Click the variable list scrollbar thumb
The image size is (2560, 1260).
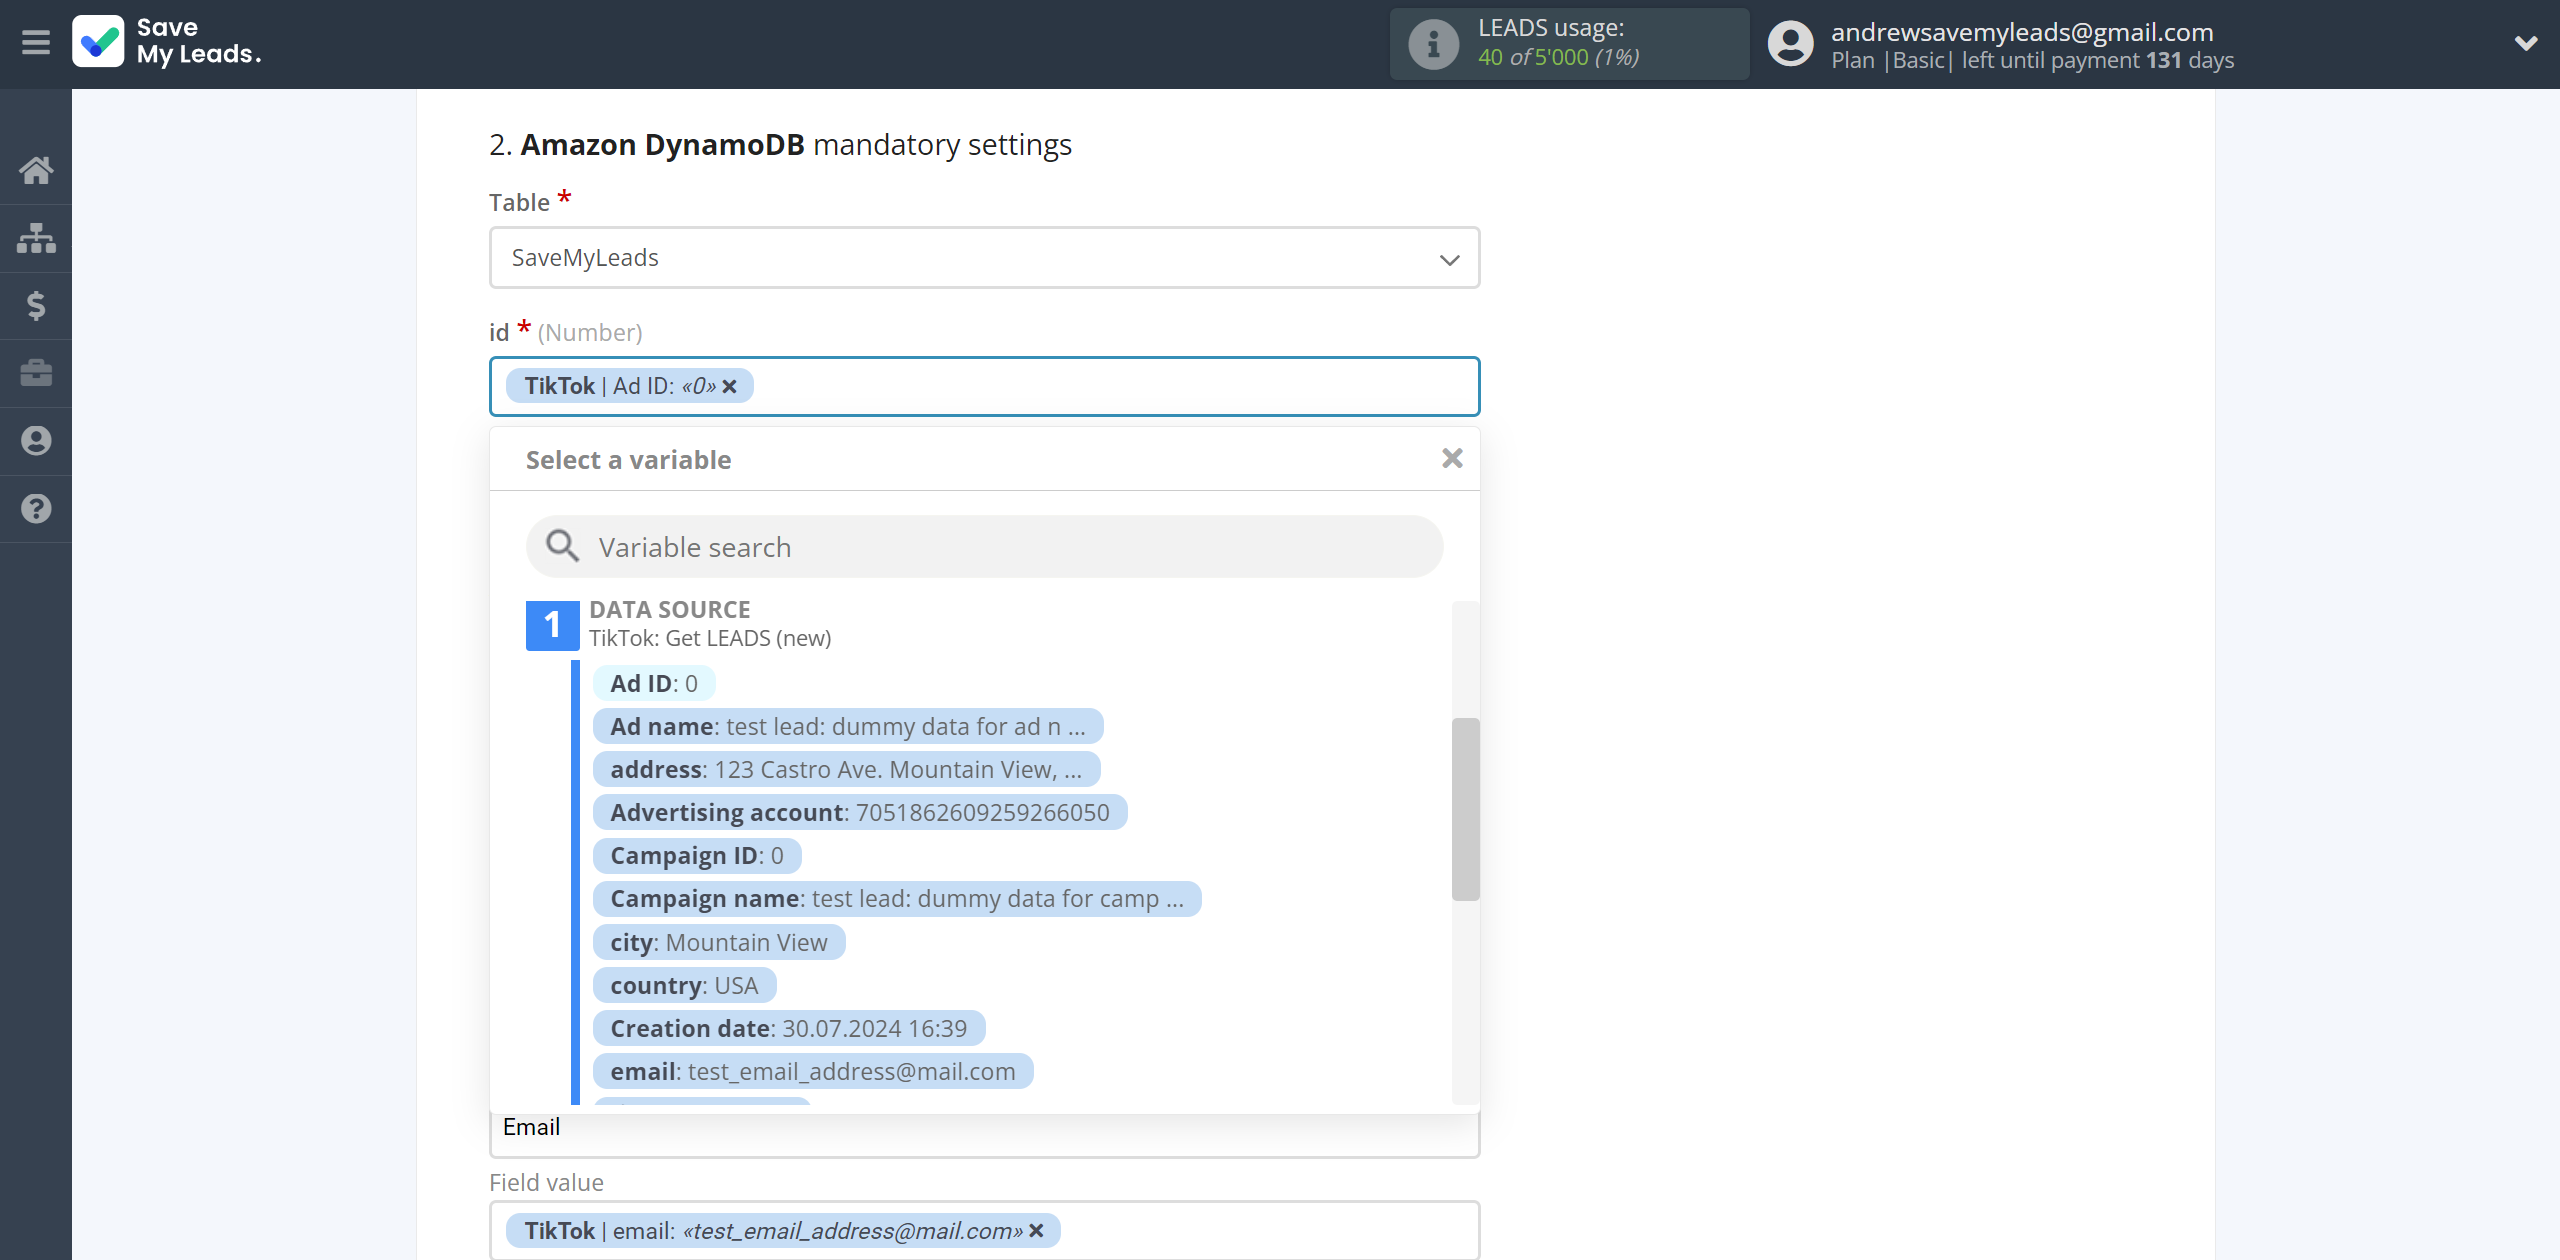click(x=1465, y=809)
